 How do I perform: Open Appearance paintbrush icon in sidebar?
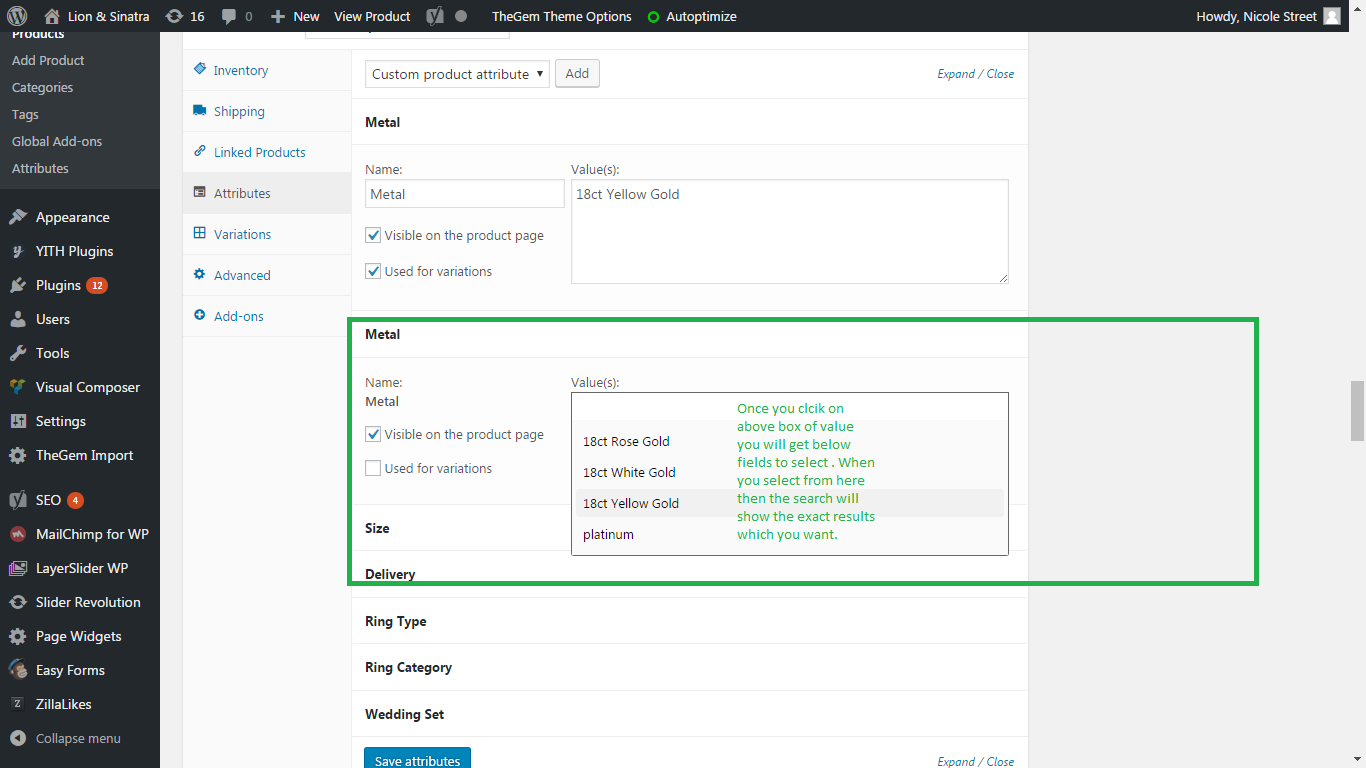(x=18, y=217)
